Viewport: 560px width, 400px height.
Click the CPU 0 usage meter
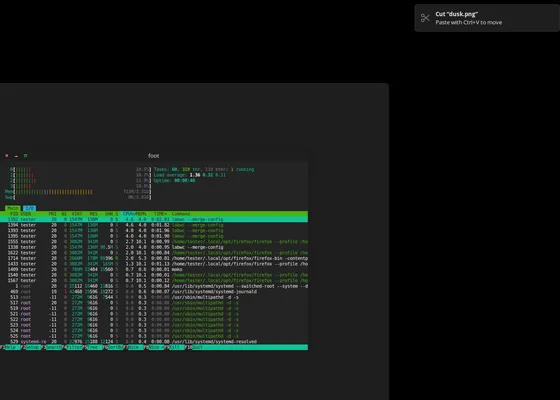81,169
